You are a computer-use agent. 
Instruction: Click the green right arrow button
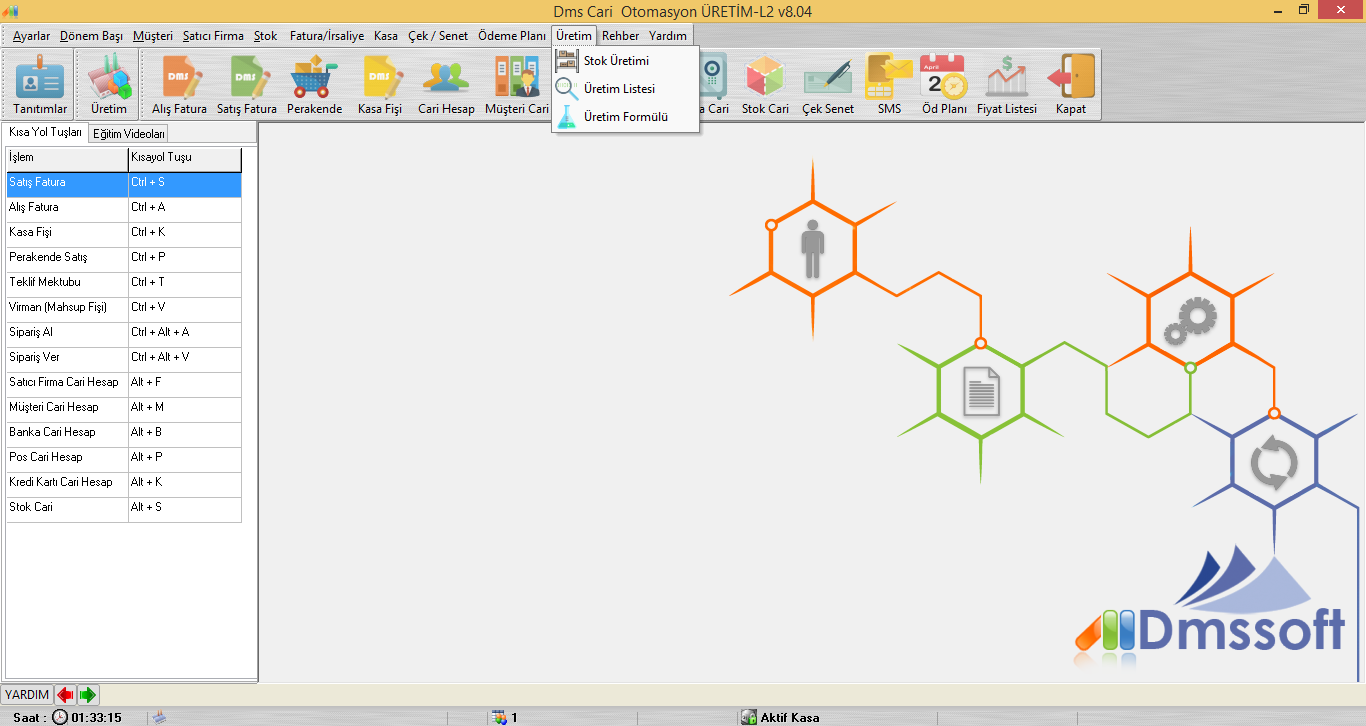click(88, 695)
